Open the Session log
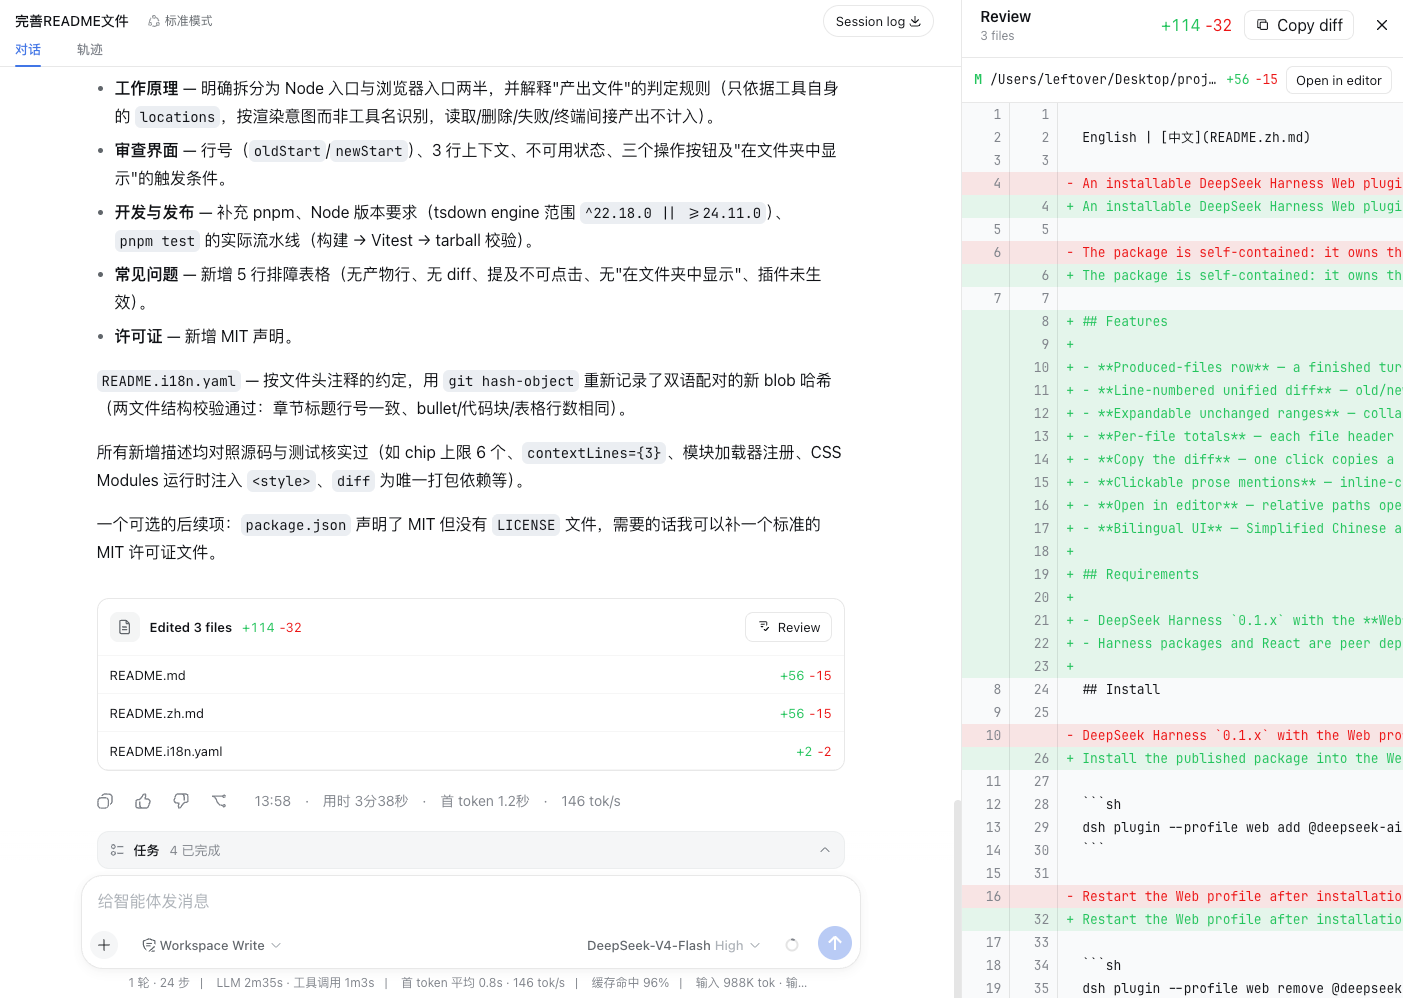This screenshot has width=1403, height=998. [878, 21]
